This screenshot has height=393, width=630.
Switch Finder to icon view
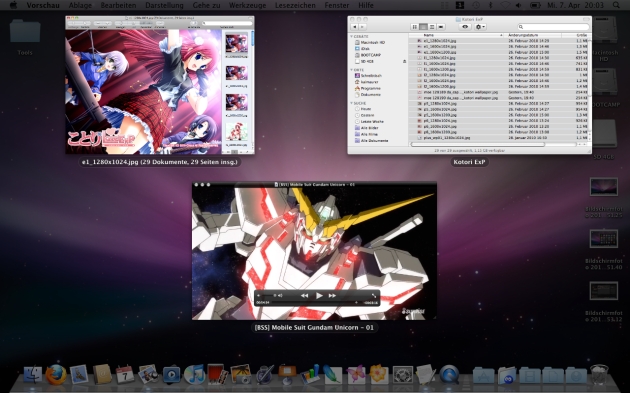(414, 27)
